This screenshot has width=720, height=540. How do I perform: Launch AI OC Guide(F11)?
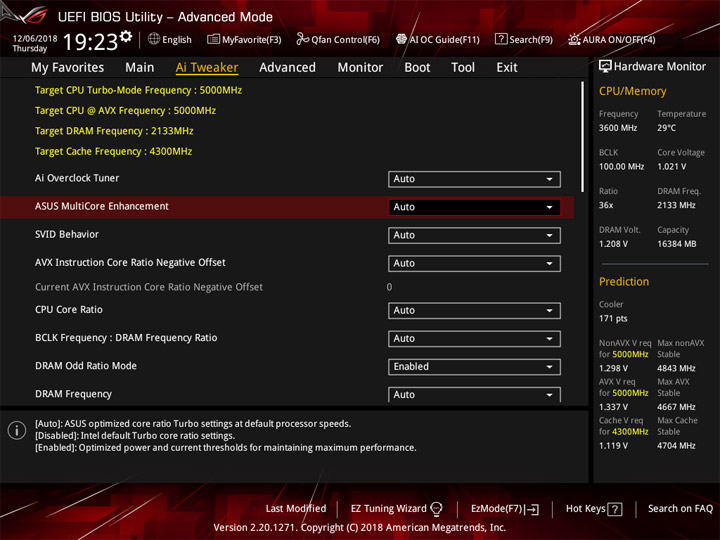(438, 39)
